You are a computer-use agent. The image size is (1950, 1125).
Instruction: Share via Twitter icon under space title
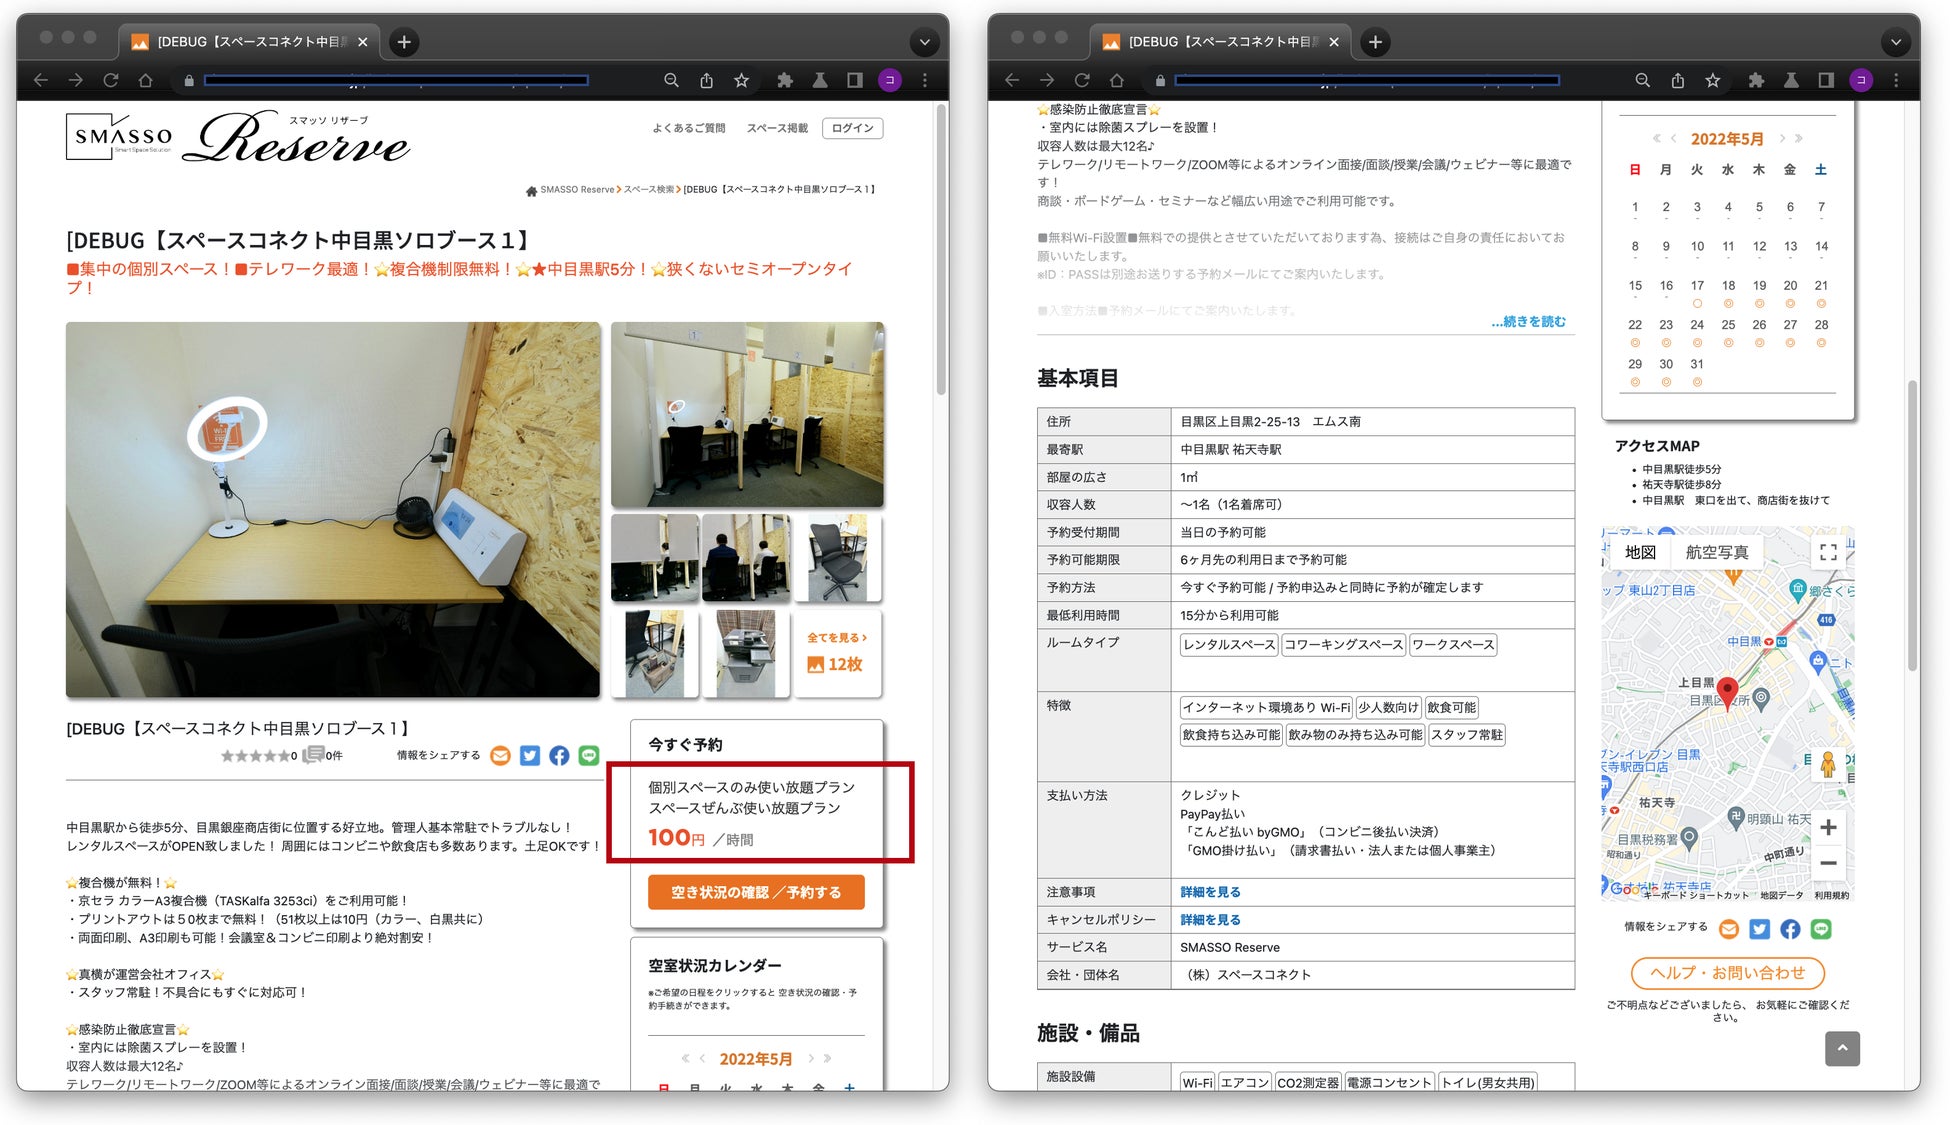[530, 755]
